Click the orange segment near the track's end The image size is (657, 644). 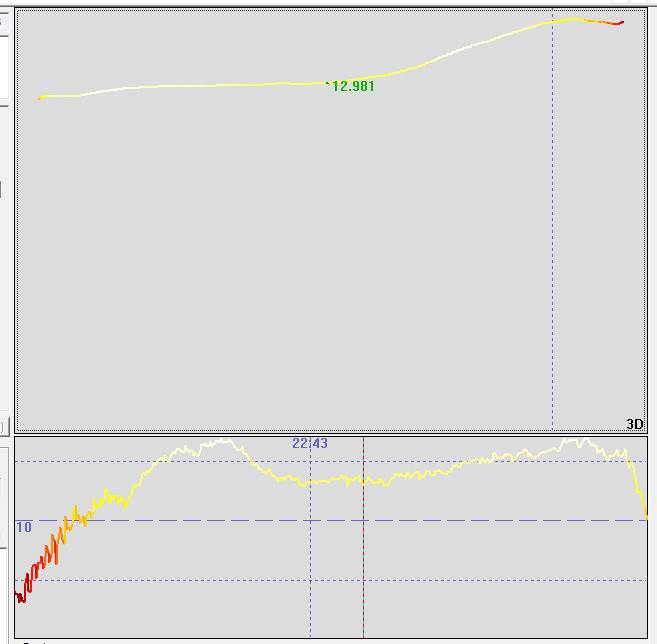[x=603, y=21]
